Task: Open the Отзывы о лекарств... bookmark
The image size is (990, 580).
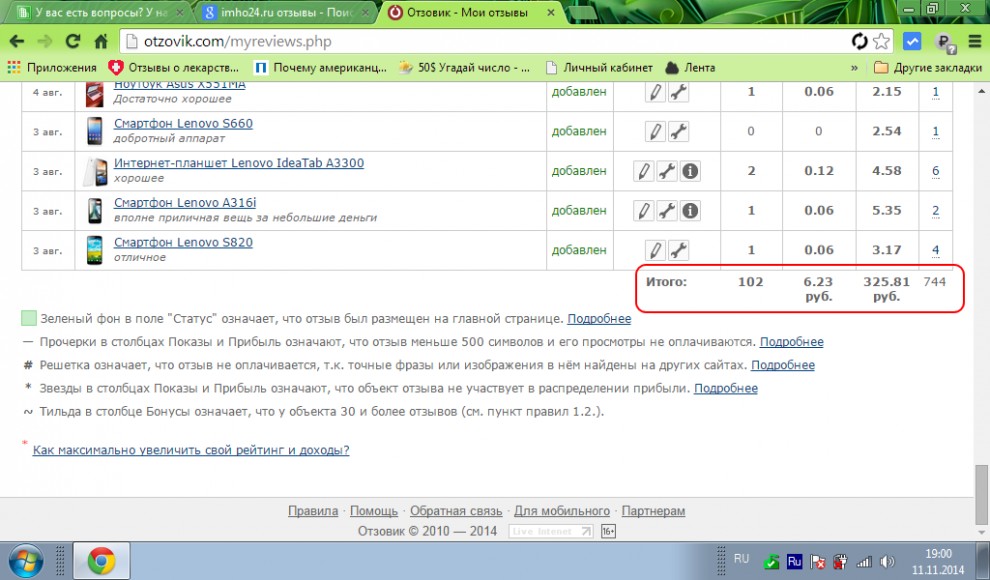Action: point(174,68)
